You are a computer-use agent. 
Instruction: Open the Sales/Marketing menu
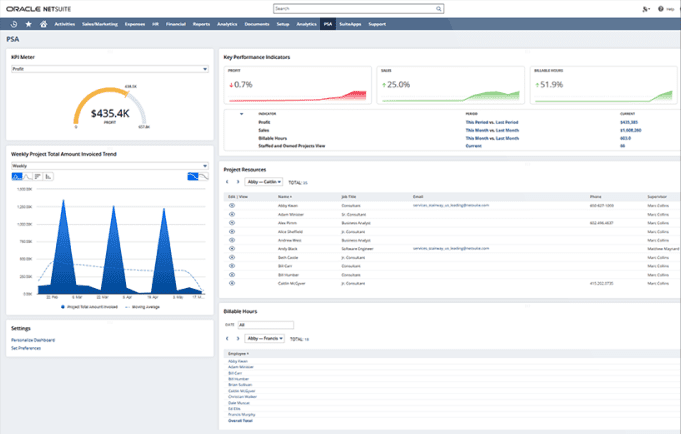98,23
